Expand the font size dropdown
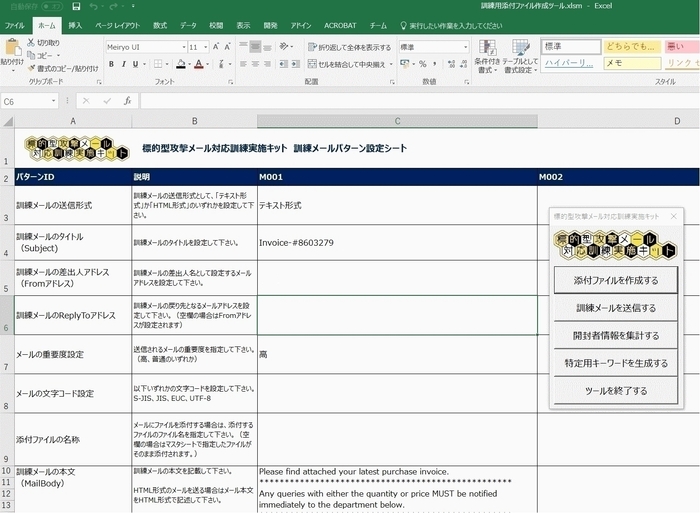Viewport: 700px width, 513px height. (x=206, y=47)
